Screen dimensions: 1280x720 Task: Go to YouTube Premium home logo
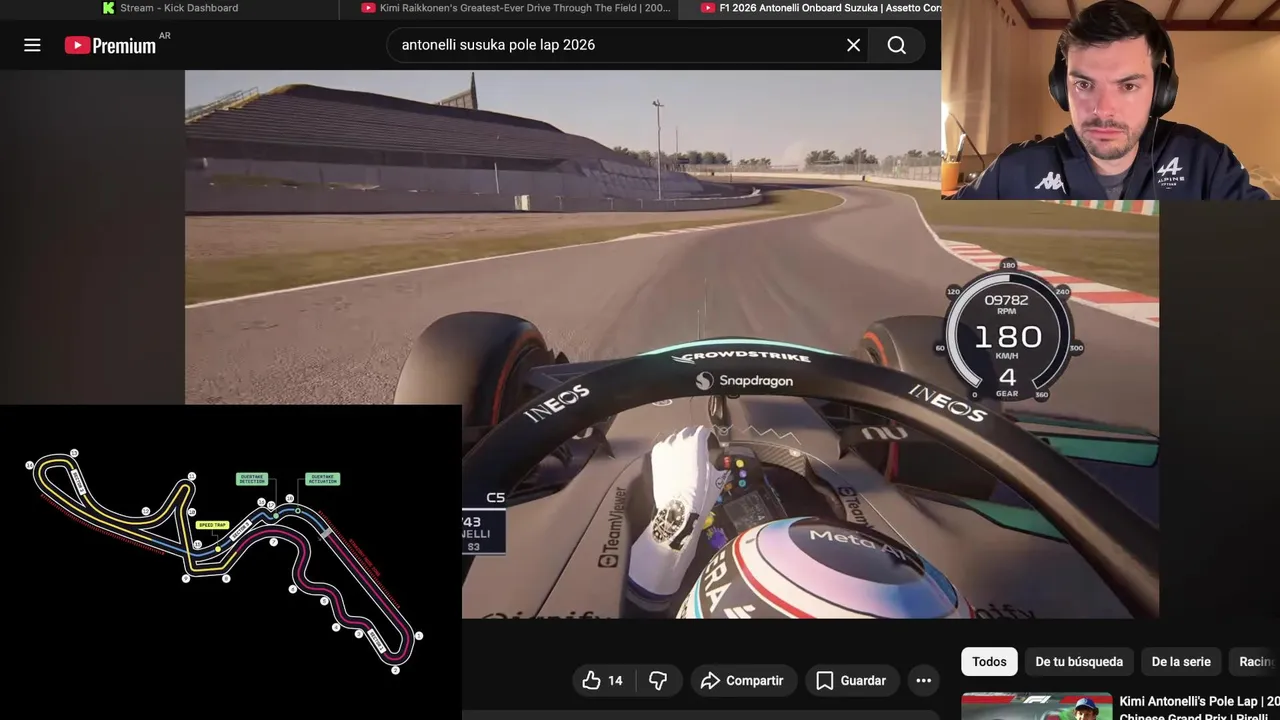pos(110,45)
